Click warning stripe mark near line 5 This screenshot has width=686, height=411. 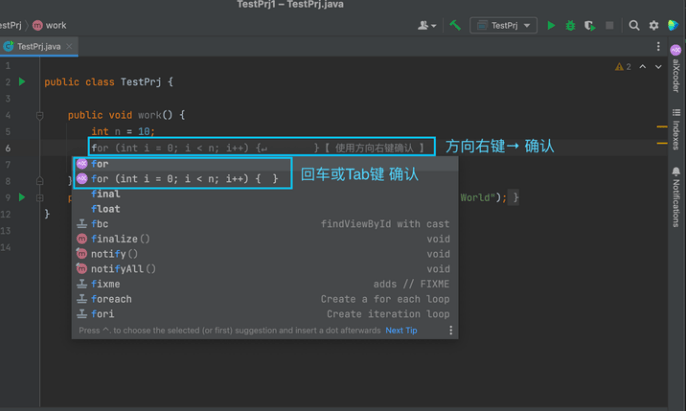[662, 127]
